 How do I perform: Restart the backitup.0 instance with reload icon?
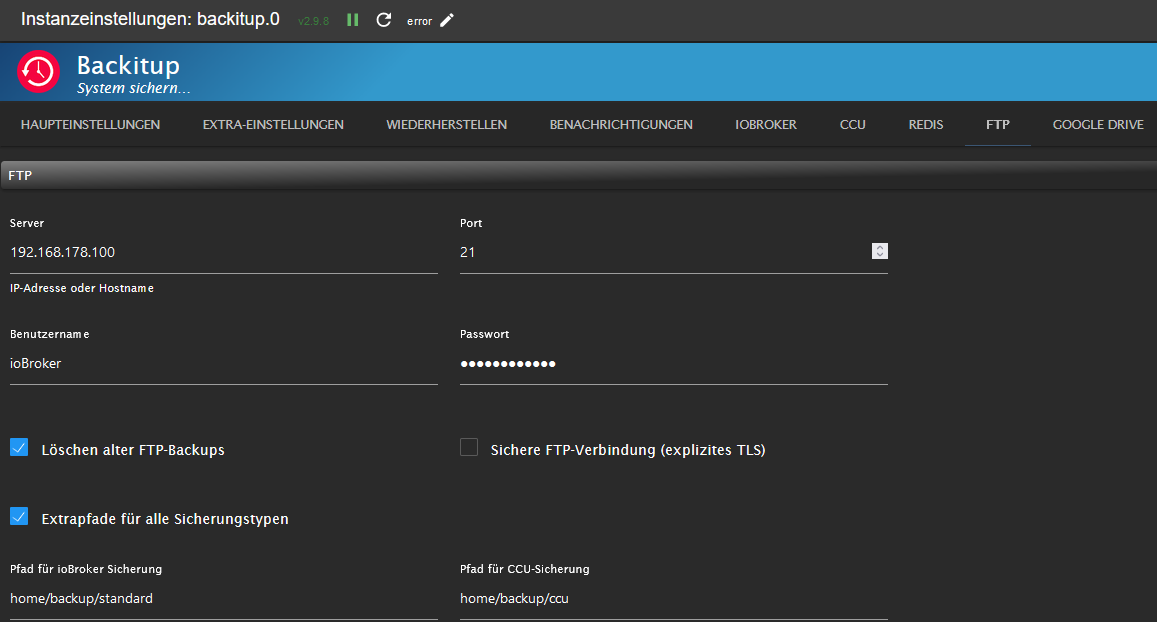[x=384, y=20]
